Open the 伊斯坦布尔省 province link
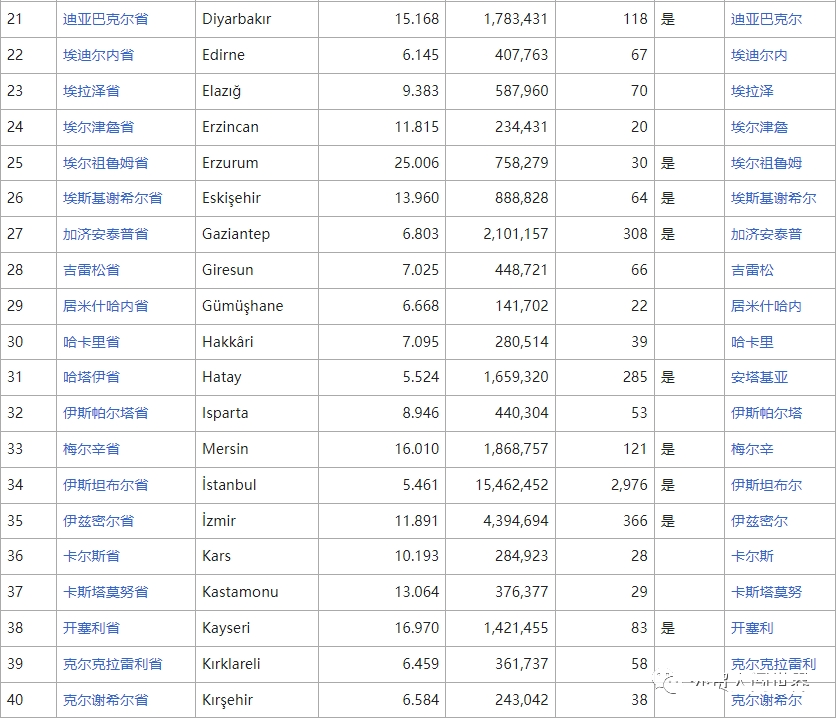 [x=105, y=485]
